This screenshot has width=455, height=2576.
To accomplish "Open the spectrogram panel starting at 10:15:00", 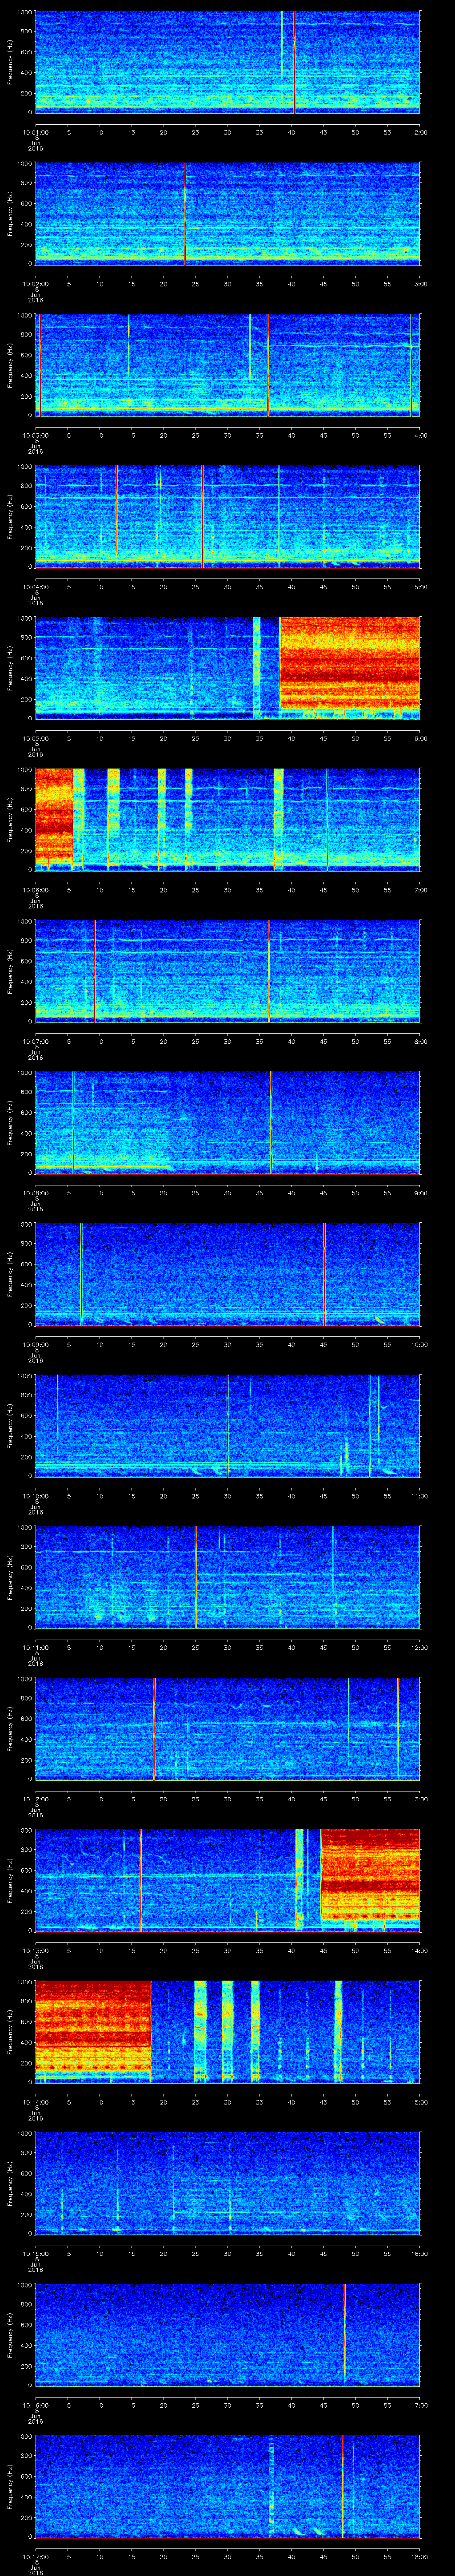I will click(227, 2183).
